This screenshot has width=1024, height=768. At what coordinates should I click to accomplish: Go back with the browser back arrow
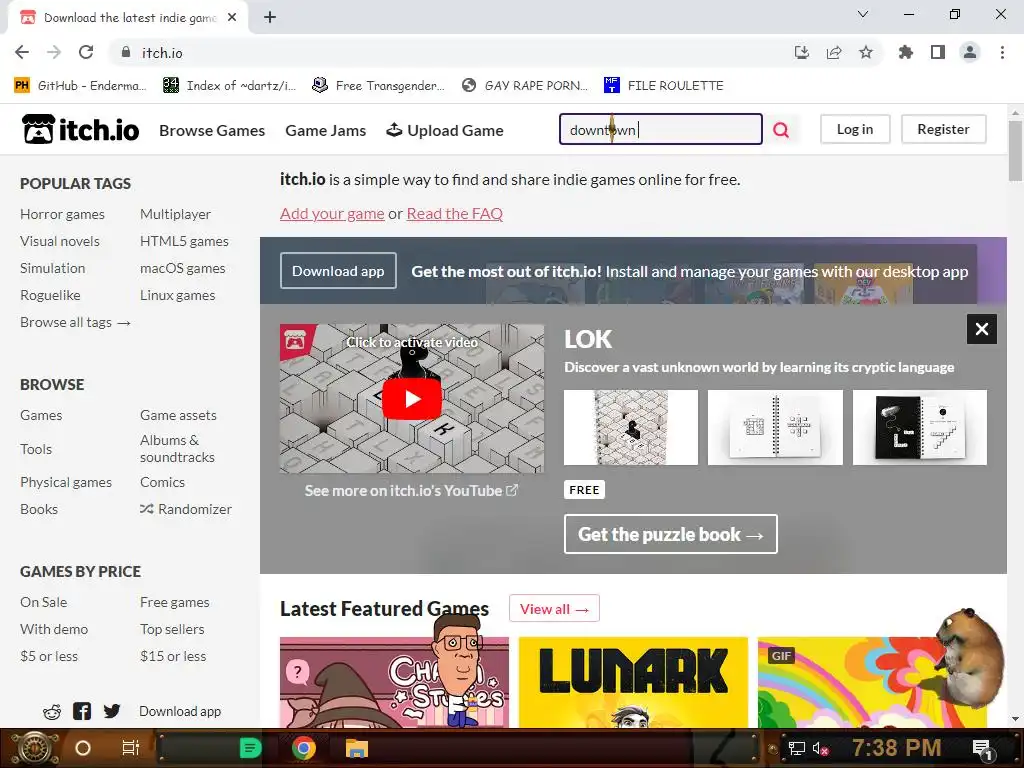point(22,52)
